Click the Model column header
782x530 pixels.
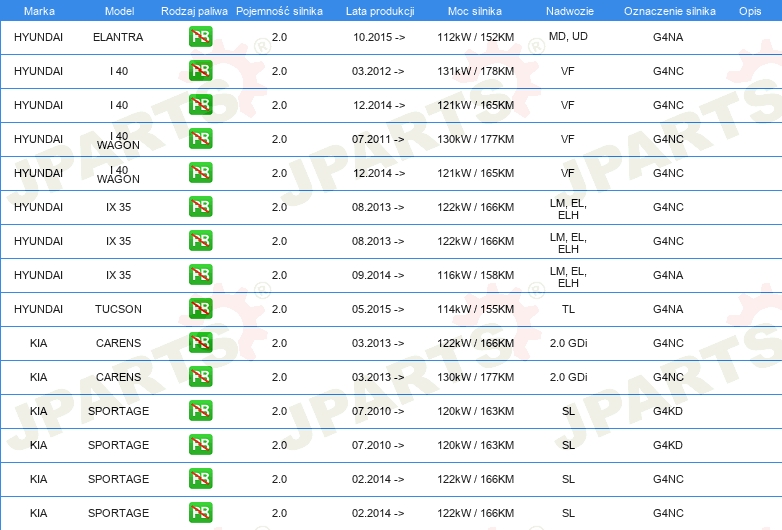pyautogui.click(x=118, y=10)
